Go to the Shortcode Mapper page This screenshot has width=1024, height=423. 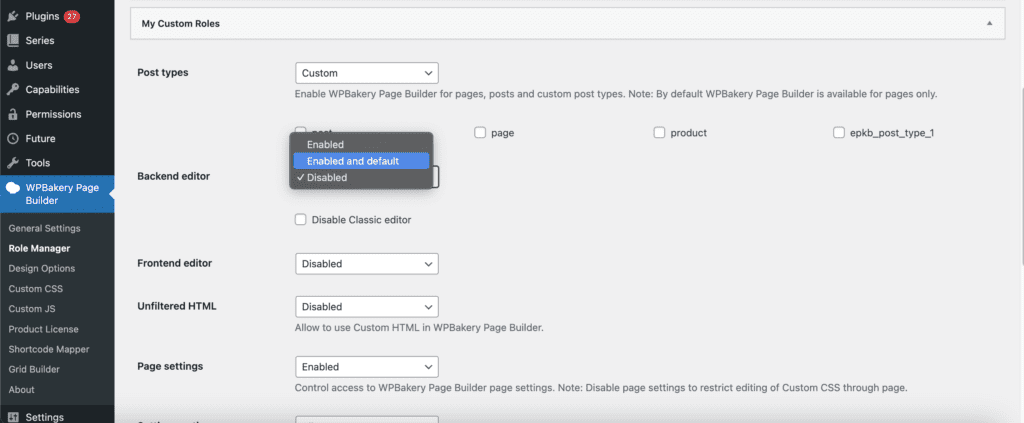click(48, 349)
